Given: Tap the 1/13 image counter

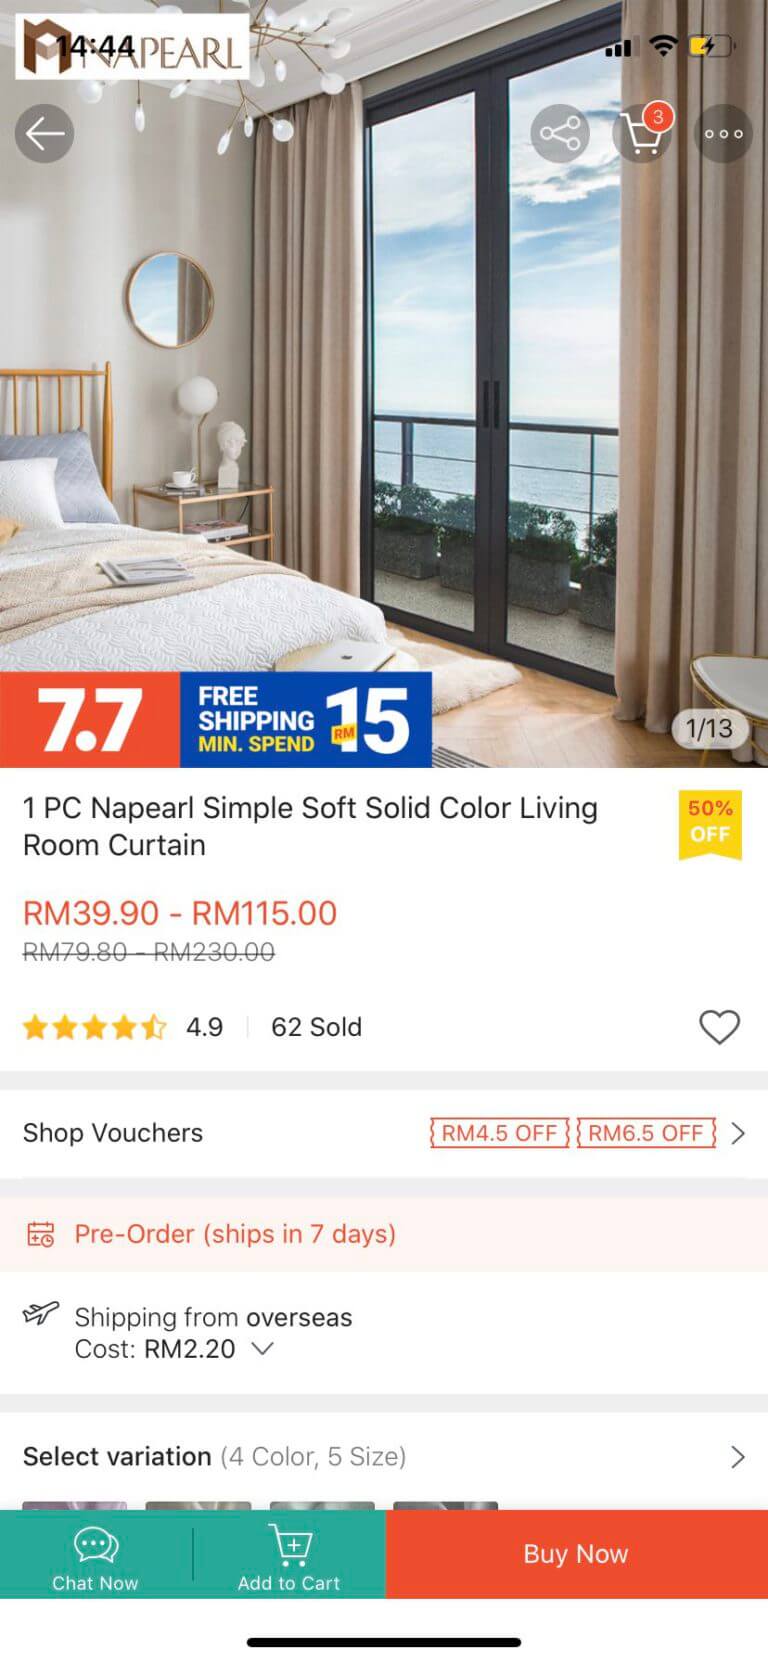Looking at the screenshot, I should (709, 728).
